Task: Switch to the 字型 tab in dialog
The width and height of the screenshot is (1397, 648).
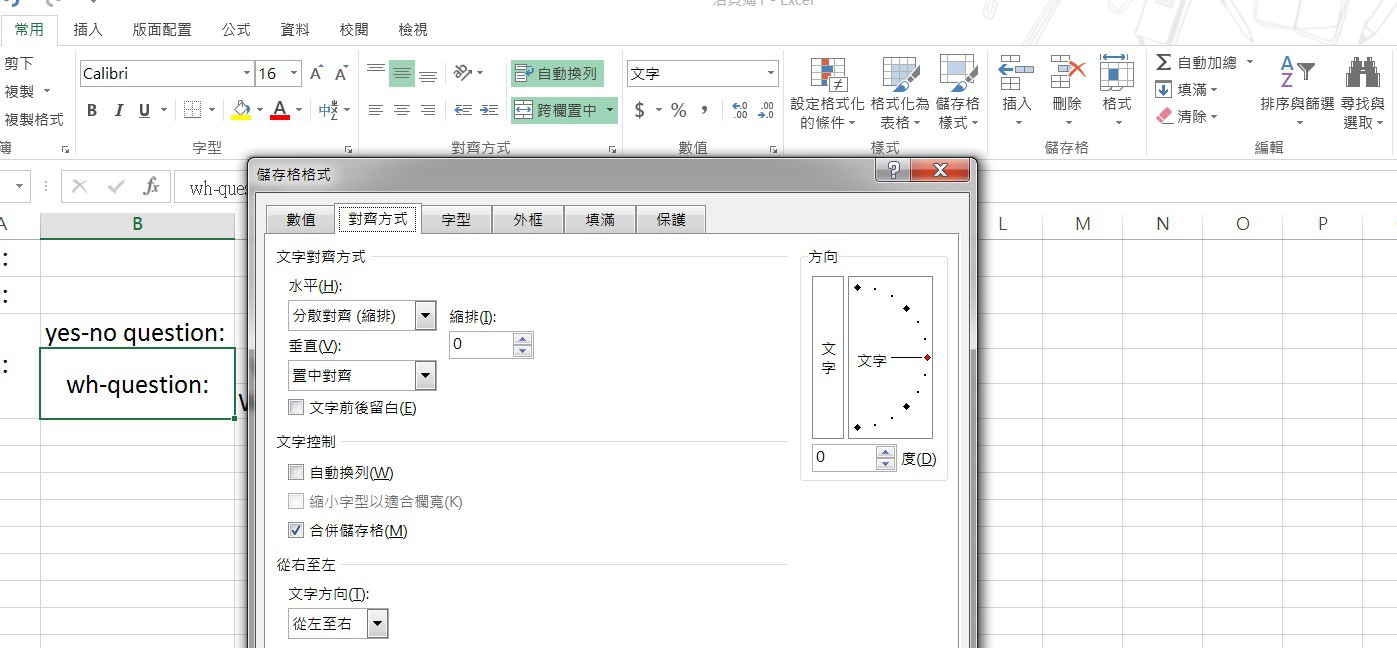Action: 456,220
